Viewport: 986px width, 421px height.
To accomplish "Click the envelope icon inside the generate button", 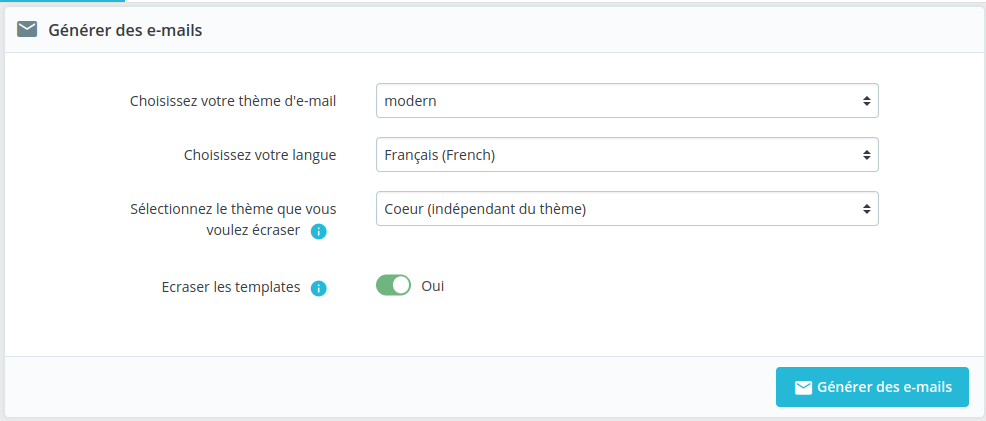I will [x=802, y=388].
